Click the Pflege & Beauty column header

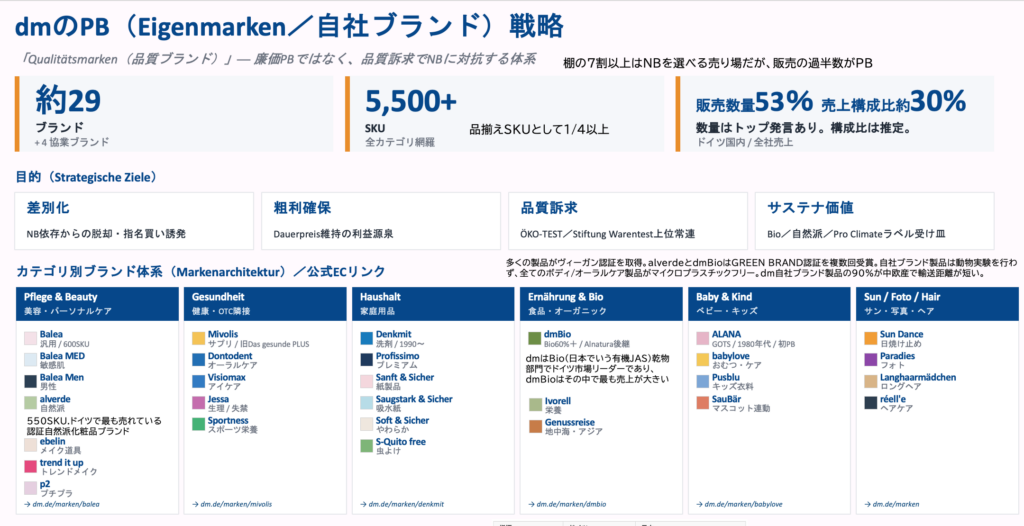pyautogui.click(x=97, y=304)
